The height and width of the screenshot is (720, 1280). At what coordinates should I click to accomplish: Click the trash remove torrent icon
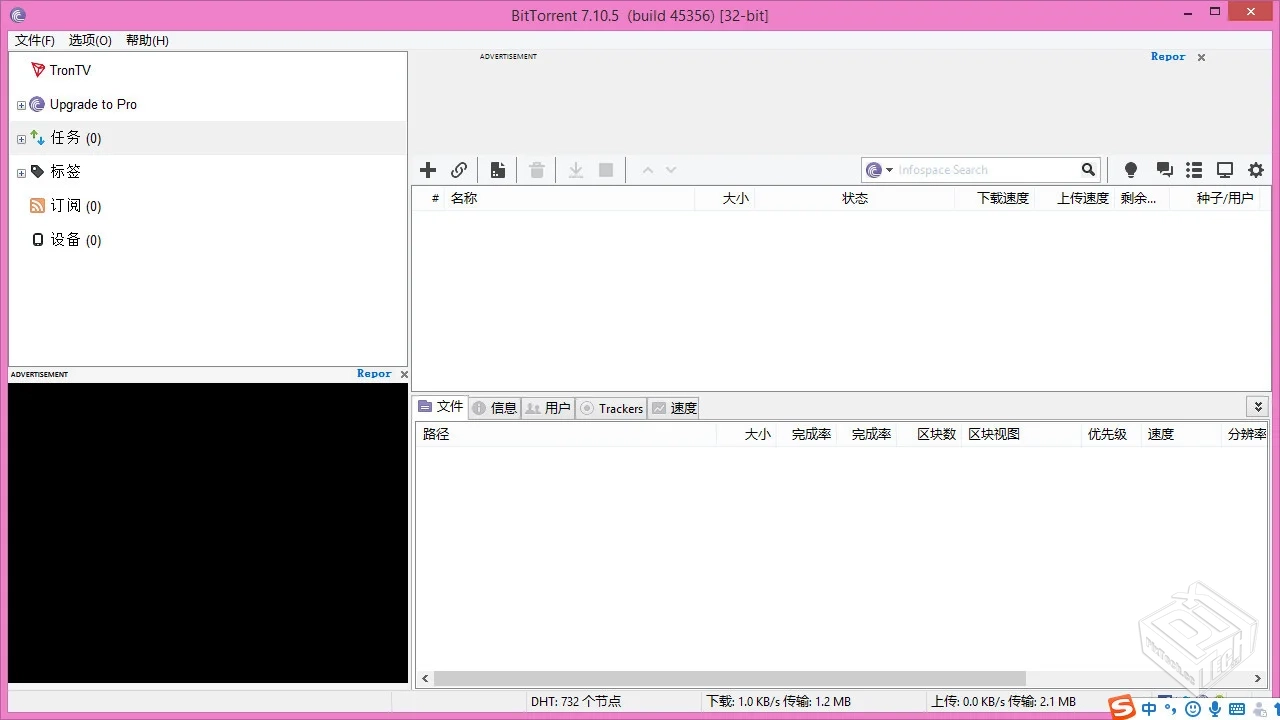pos(537,170)
